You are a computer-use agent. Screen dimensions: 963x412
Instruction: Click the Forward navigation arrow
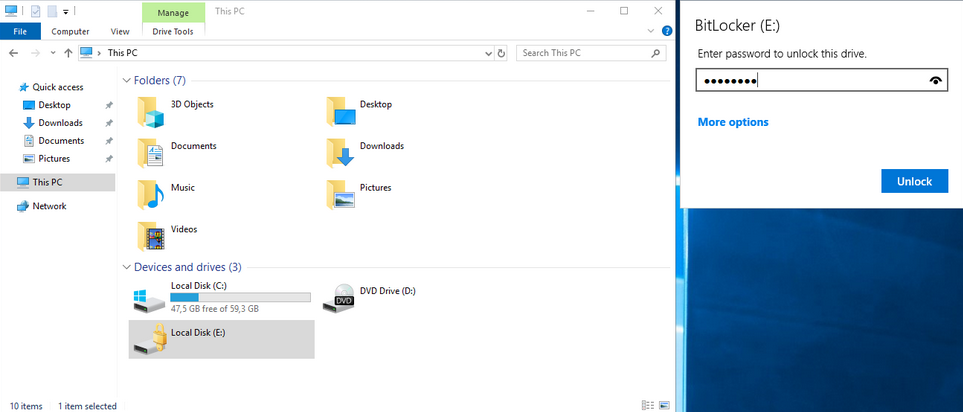34,53
